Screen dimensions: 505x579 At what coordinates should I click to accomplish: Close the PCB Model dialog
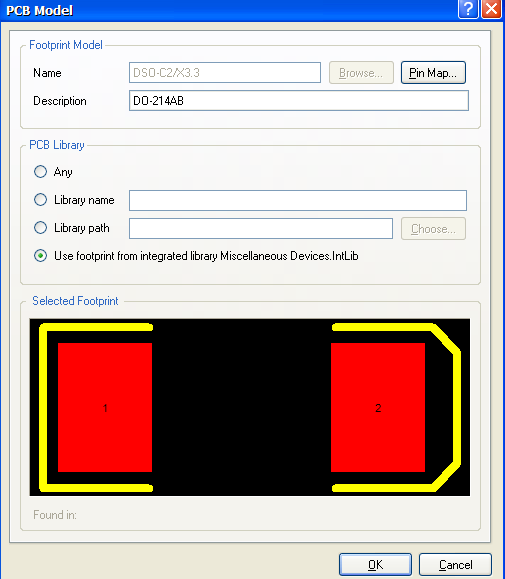[x=492, y=9]
